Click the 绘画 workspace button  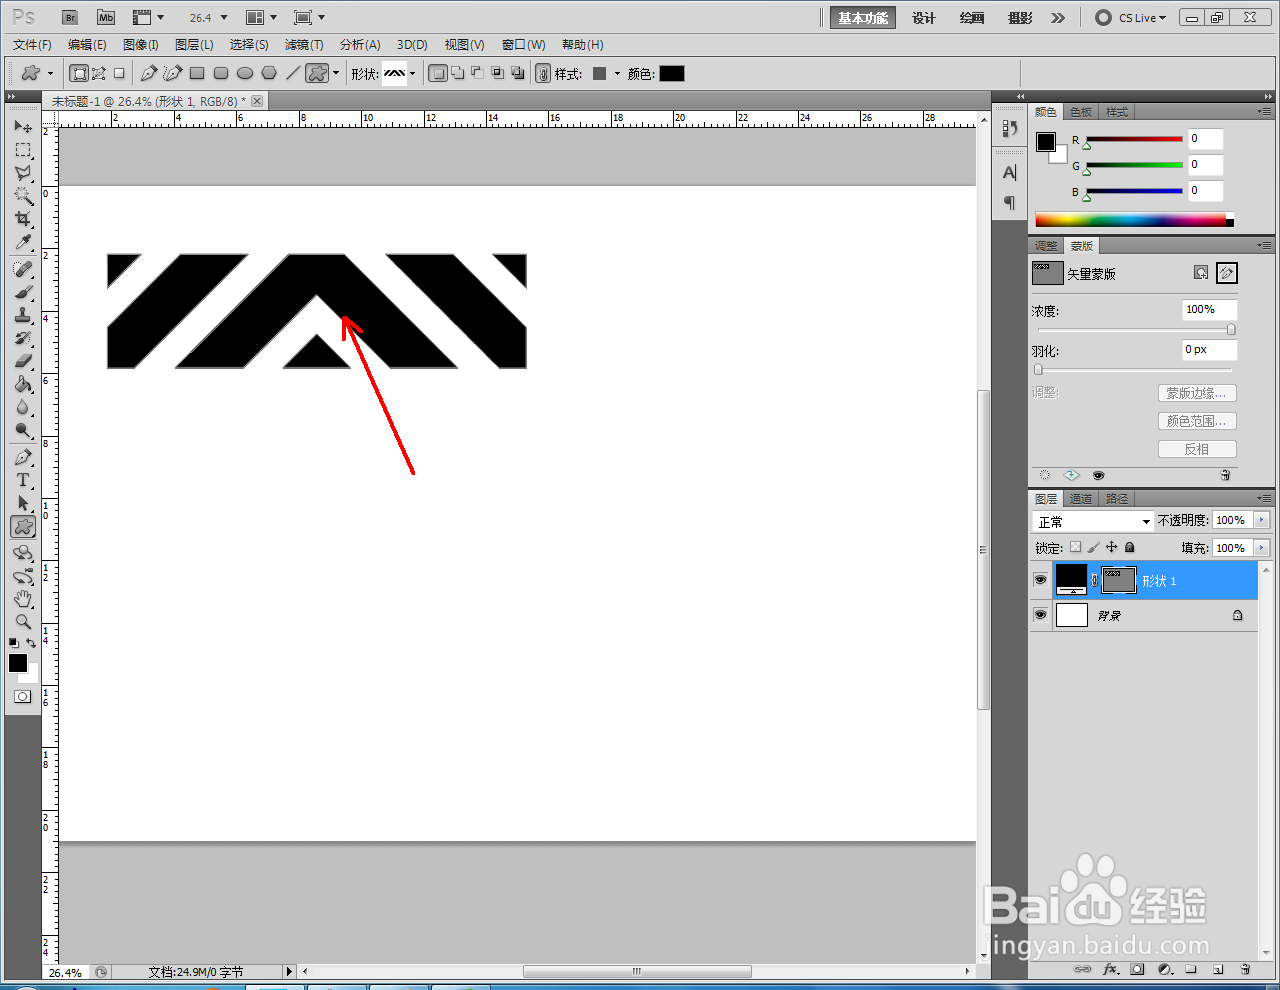click(x=972, y=18)
